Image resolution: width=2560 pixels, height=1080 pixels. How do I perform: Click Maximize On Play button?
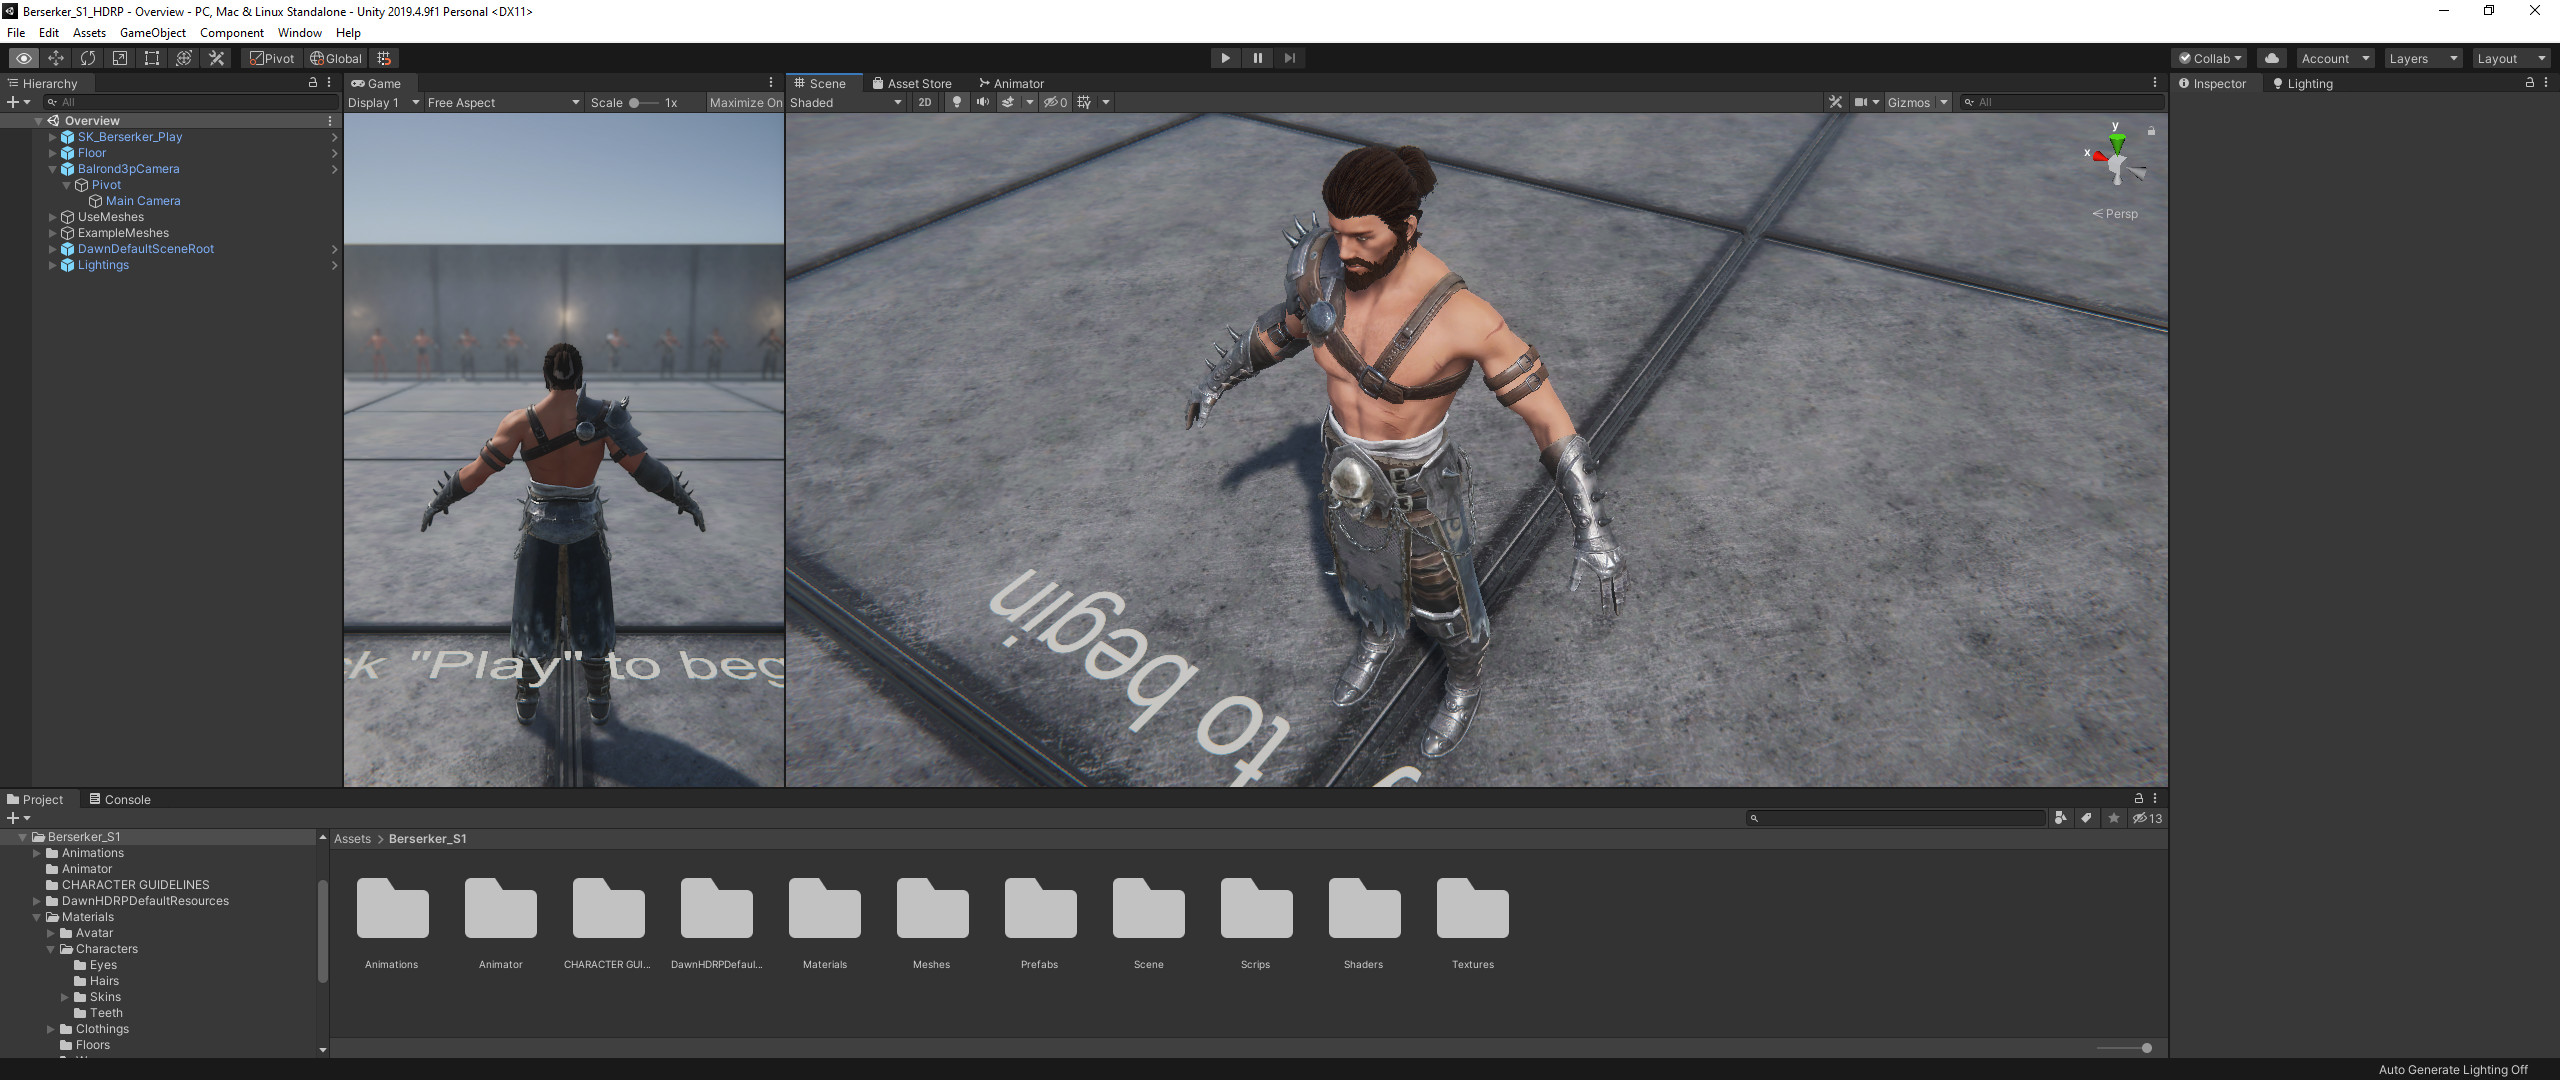[745, 102]
